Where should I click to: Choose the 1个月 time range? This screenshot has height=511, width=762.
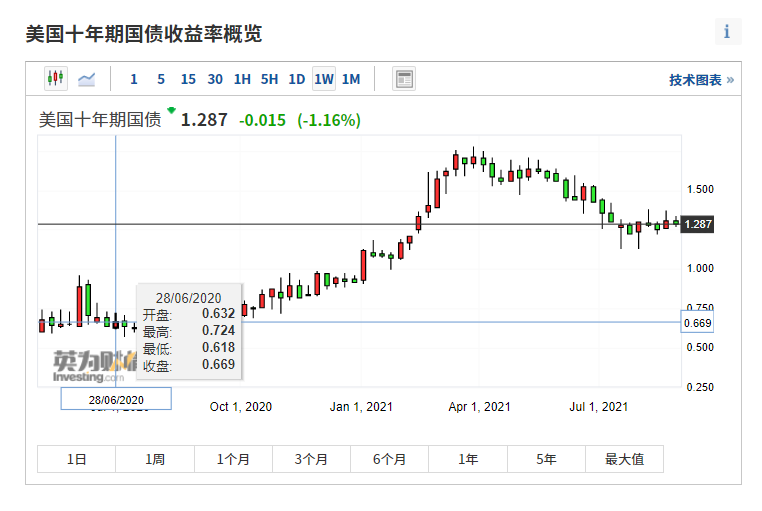(233, 459)
